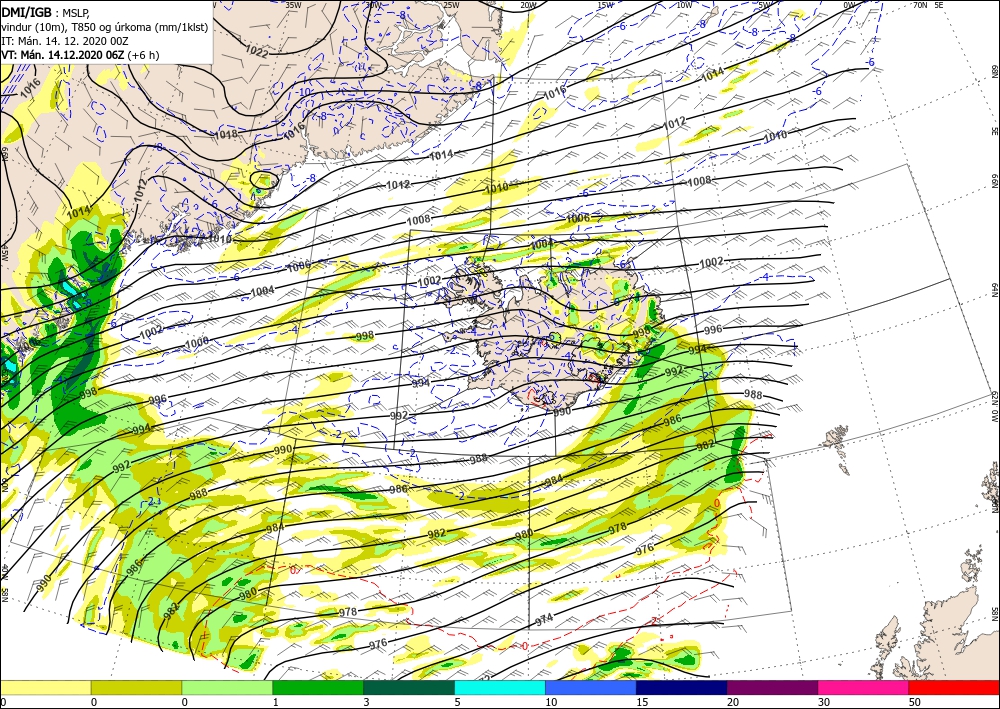The width and height of the screenshot is (1000, 709).
Task: Click the "25W" longitude label
Action: tap(451, 5)
